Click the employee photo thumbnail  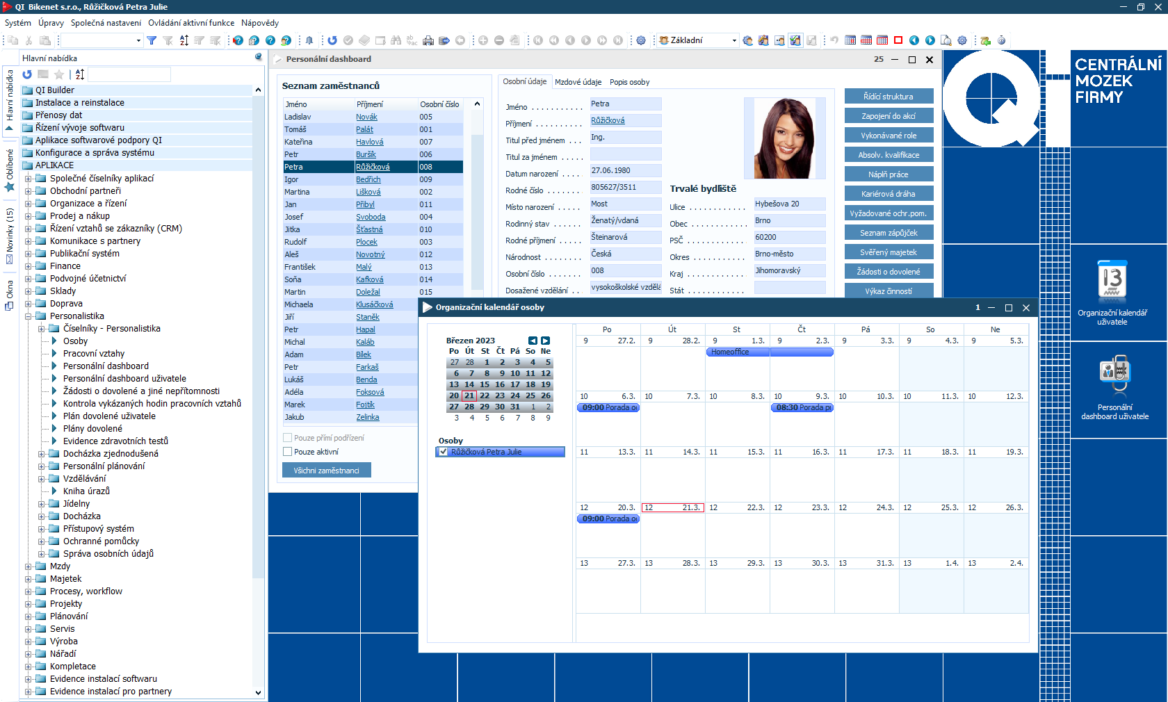click(783, 138)
